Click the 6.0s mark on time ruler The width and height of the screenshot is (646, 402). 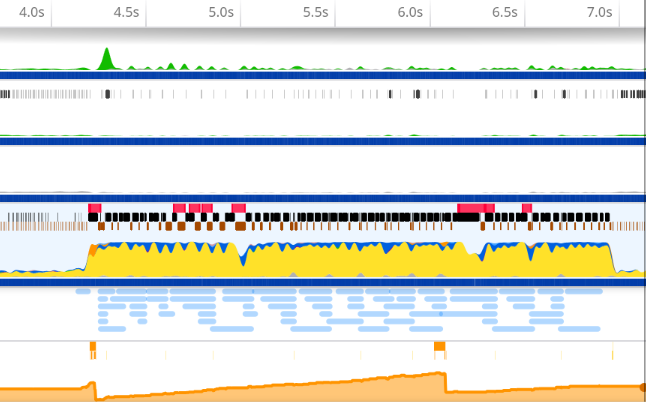[x=410, y=12]
